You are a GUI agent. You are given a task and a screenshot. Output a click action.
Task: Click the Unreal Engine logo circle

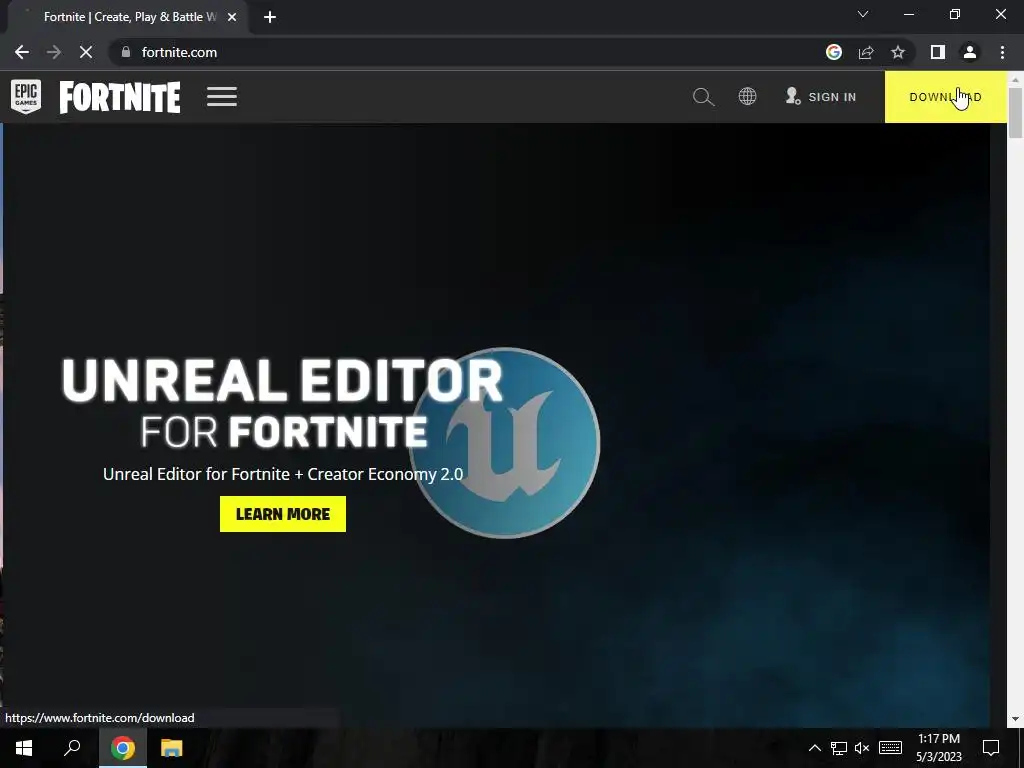tap(504, 443)
